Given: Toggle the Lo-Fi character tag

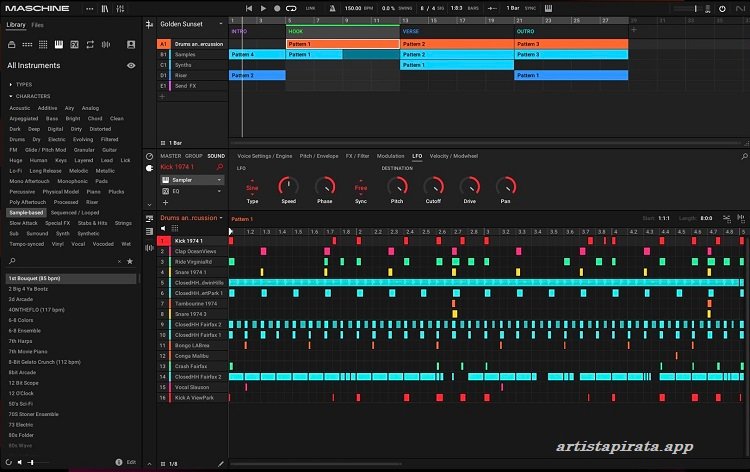Looking at the screenshot, I should [16, 171].
